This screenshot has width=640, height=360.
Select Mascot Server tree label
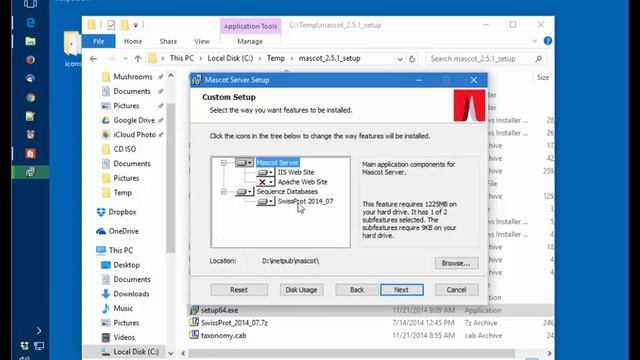point(278,162)
